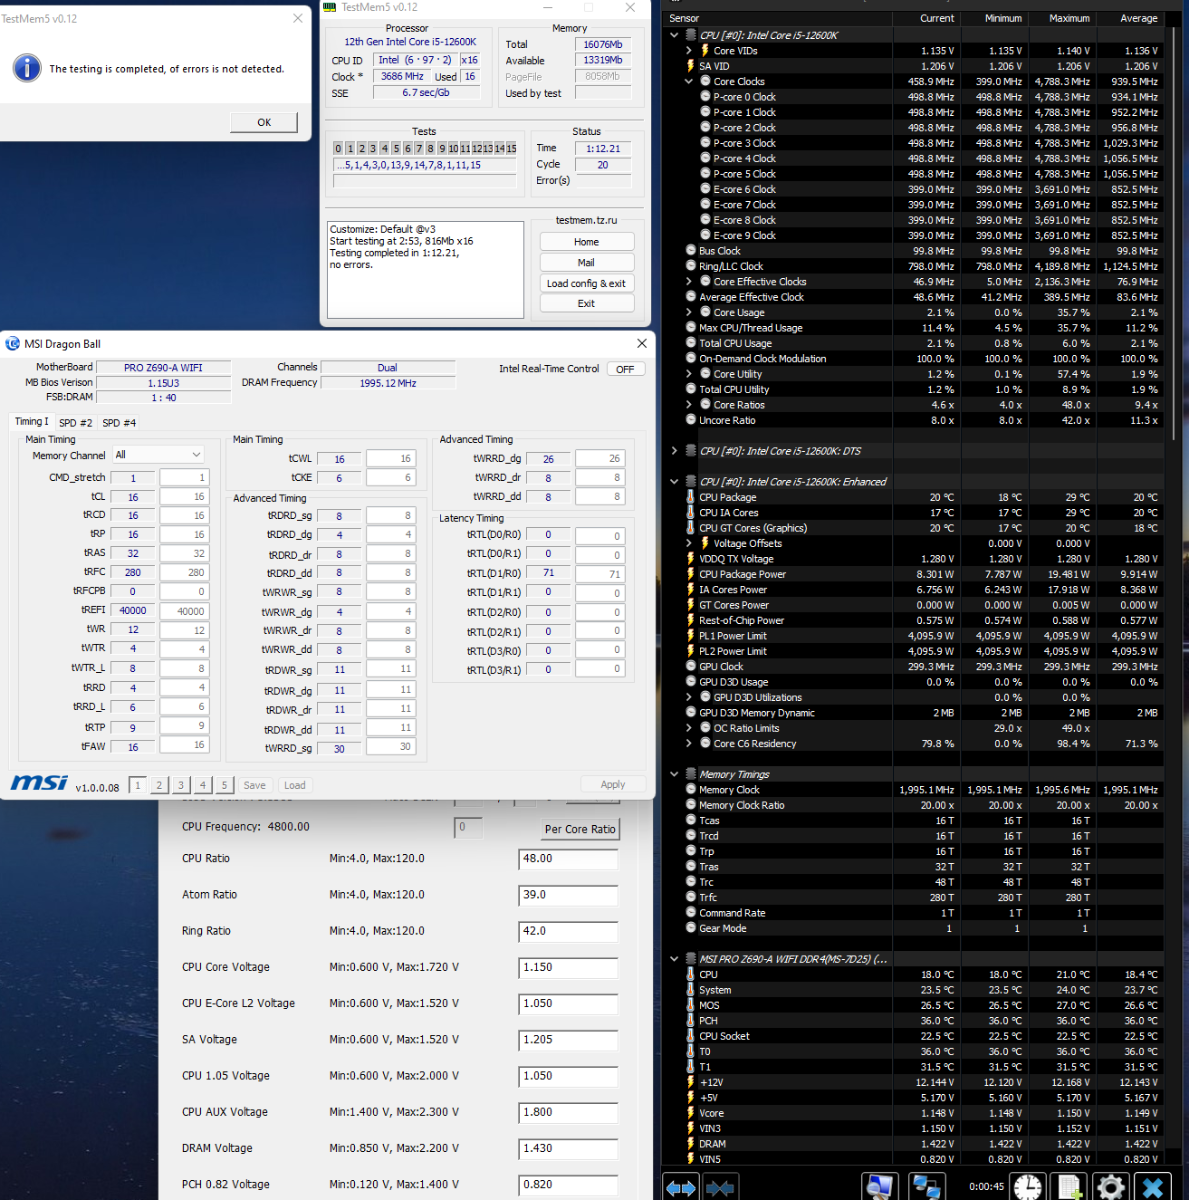Click the CPU Ratio input field

click(x=568, y=859)
